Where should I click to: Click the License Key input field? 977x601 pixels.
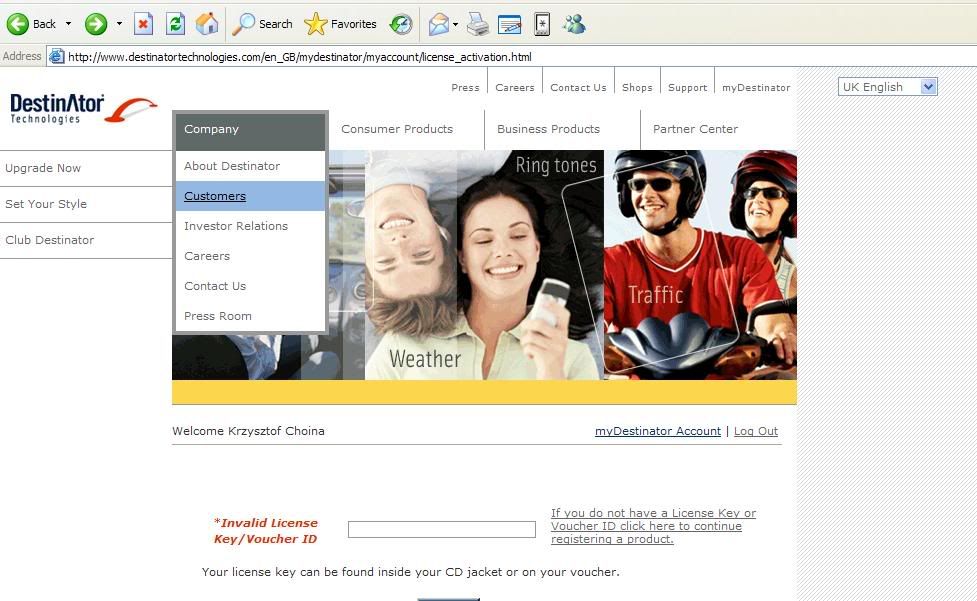pyautogui.click(x=442, y=529)
